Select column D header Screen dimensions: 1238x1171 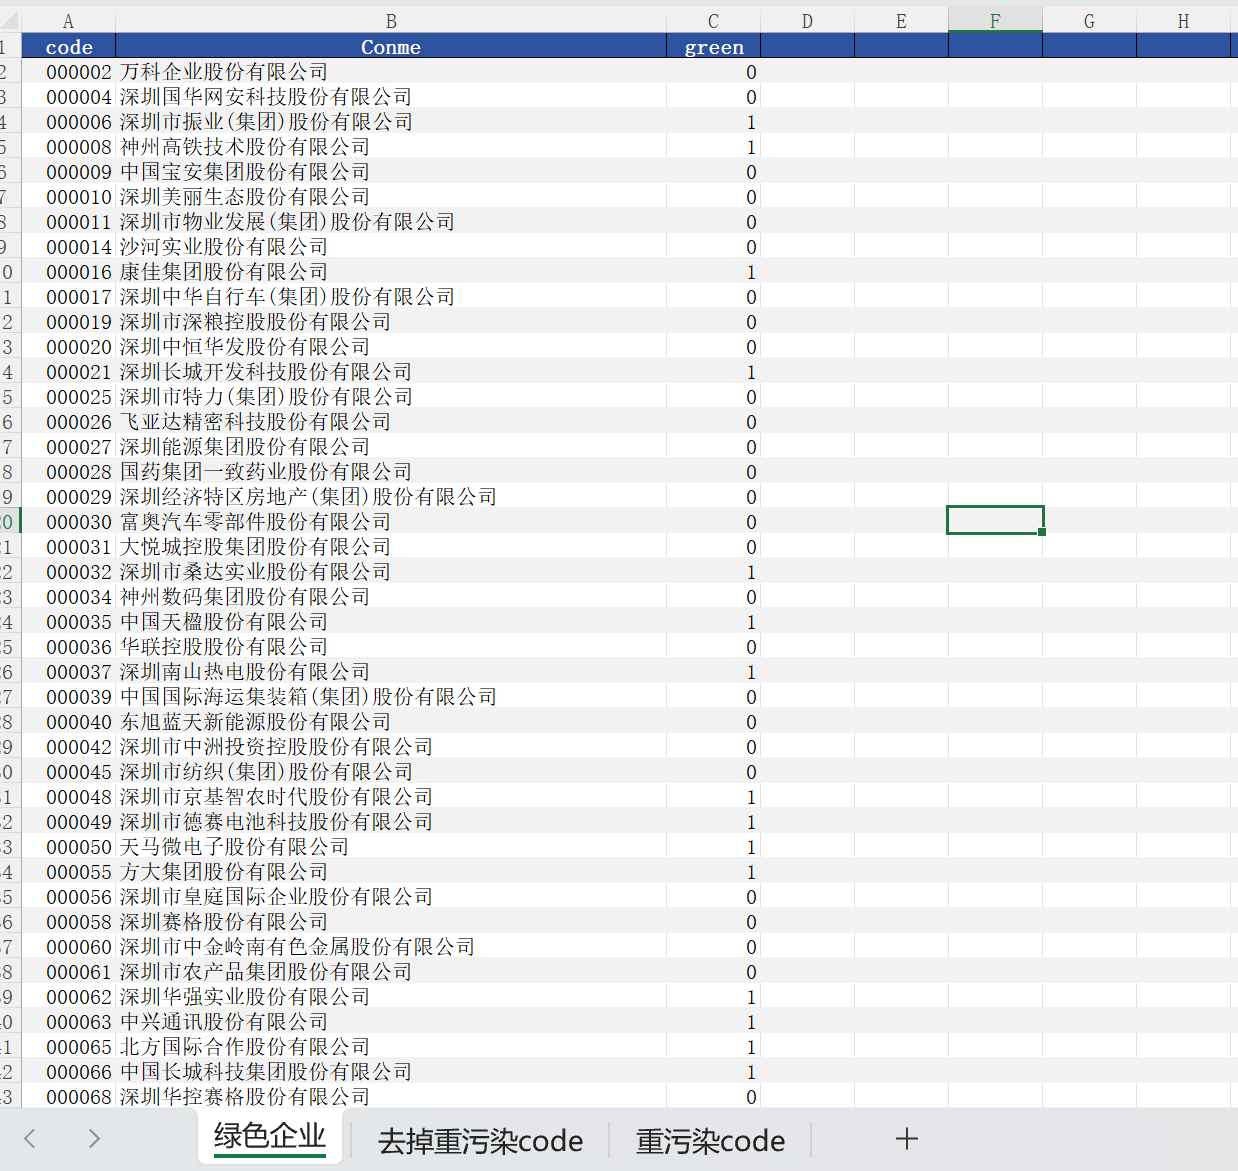pyautogui.click(x=807, y=21)
